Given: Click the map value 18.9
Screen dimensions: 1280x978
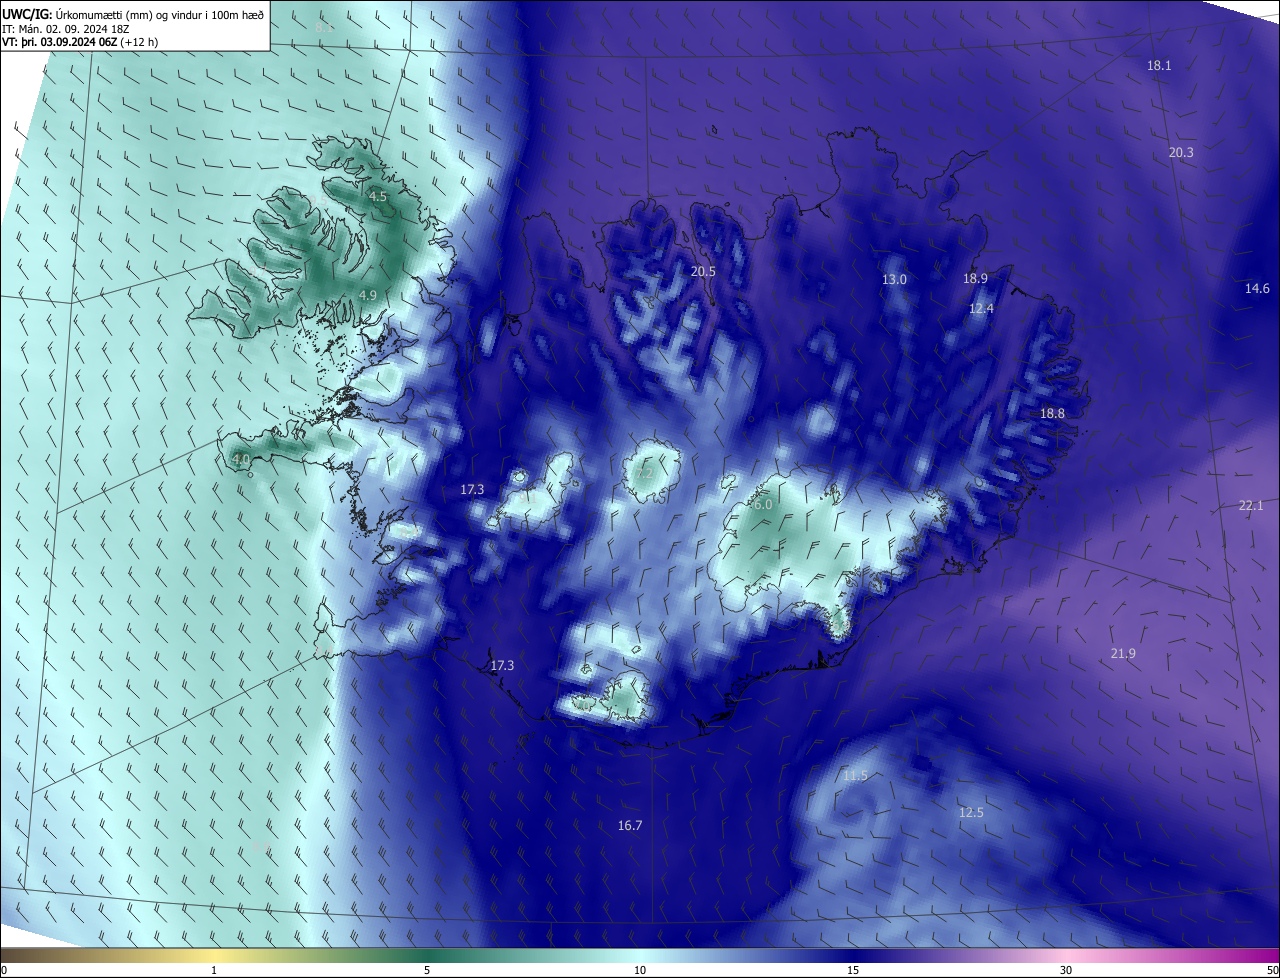Looking at the screenshot, I should point(975,278).
